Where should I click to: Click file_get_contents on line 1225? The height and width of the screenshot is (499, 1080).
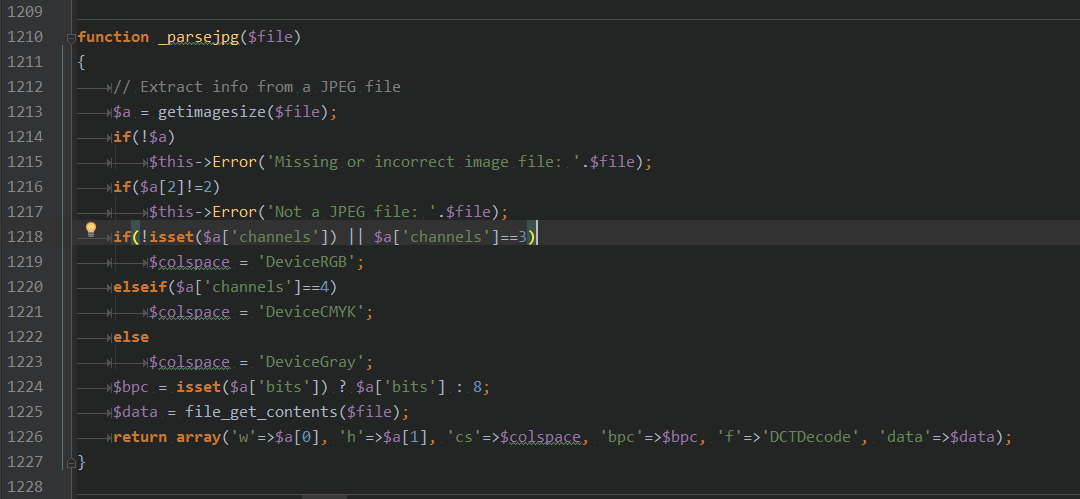click(261, 412)
